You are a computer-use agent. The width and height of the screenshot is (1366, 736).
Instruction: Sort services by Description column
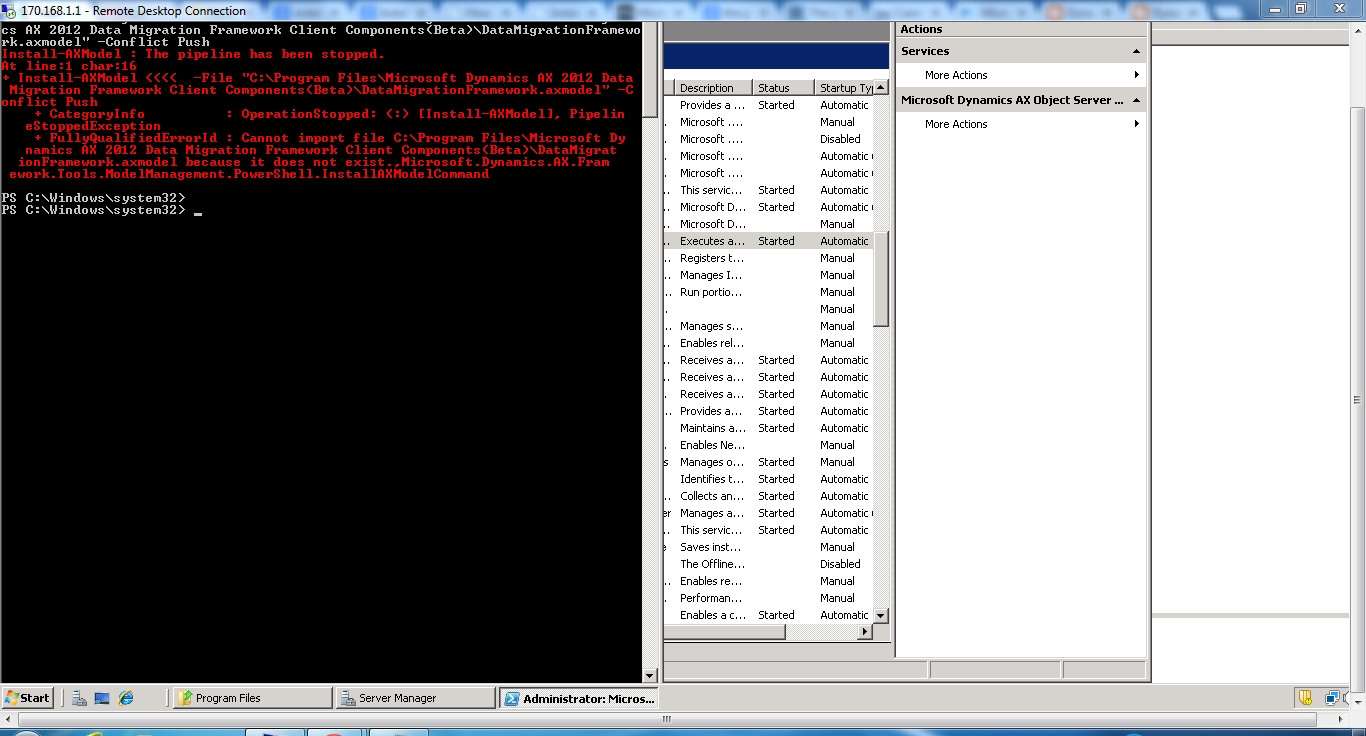pos(714,88)
